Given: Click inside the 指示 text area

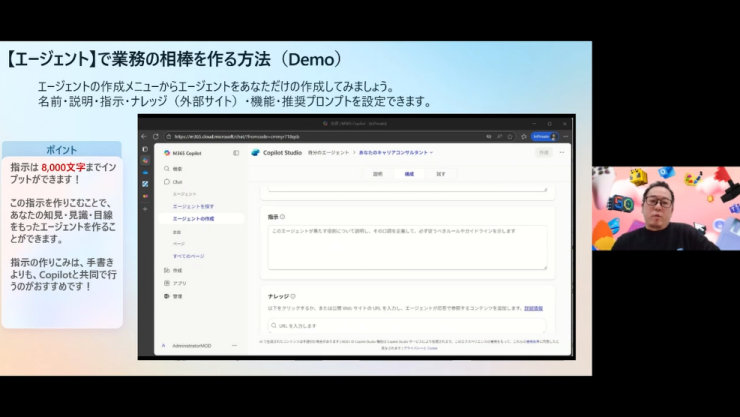Looking at the screenshot, I should [407, 248].
